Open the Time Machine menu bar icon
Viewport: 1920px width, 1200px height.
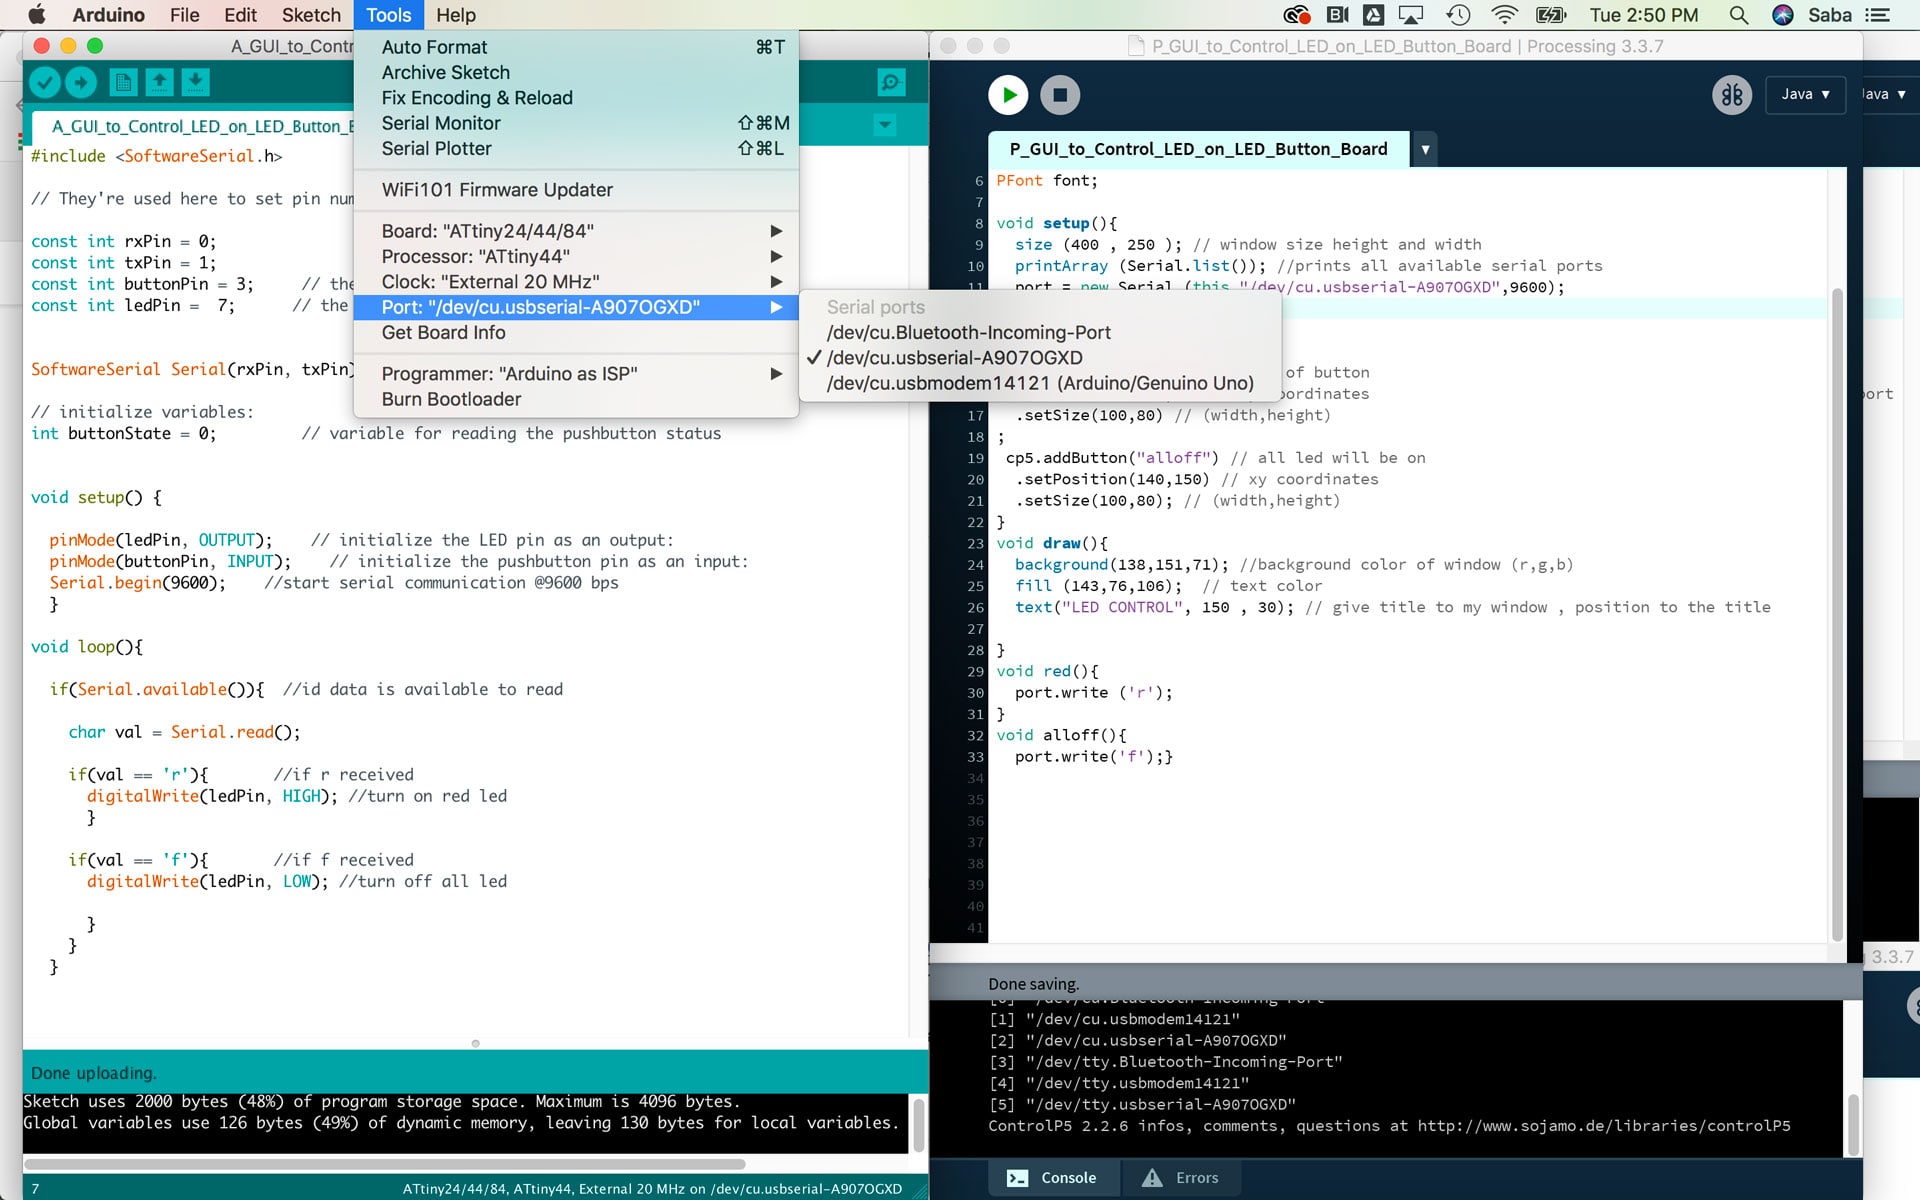(1458, 15)
